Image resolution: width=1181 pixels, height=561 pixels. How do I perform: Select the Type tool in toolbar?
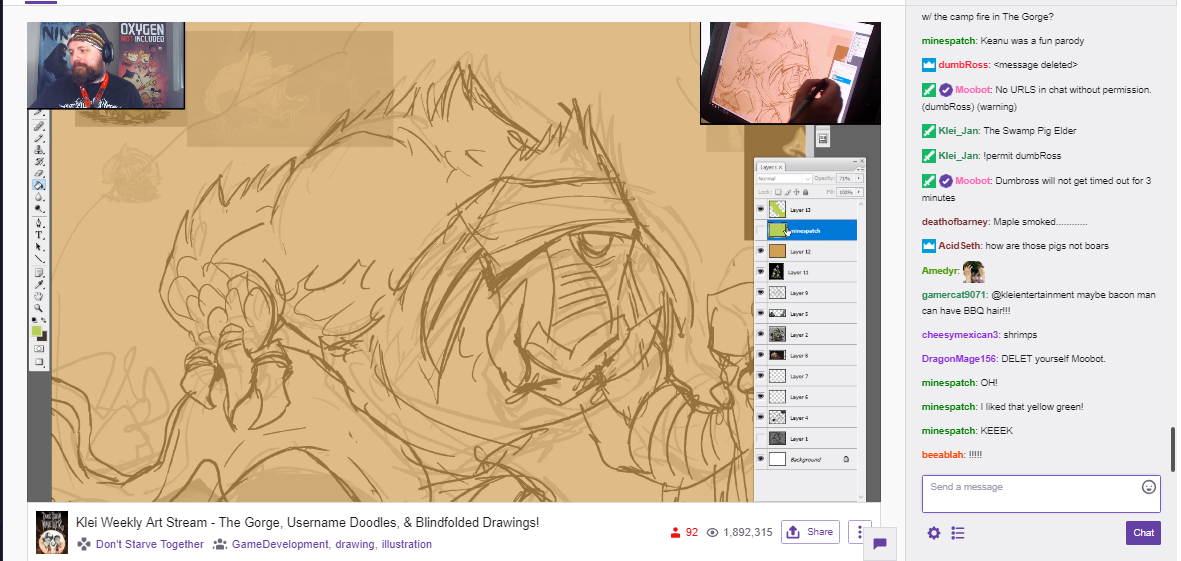39,235
